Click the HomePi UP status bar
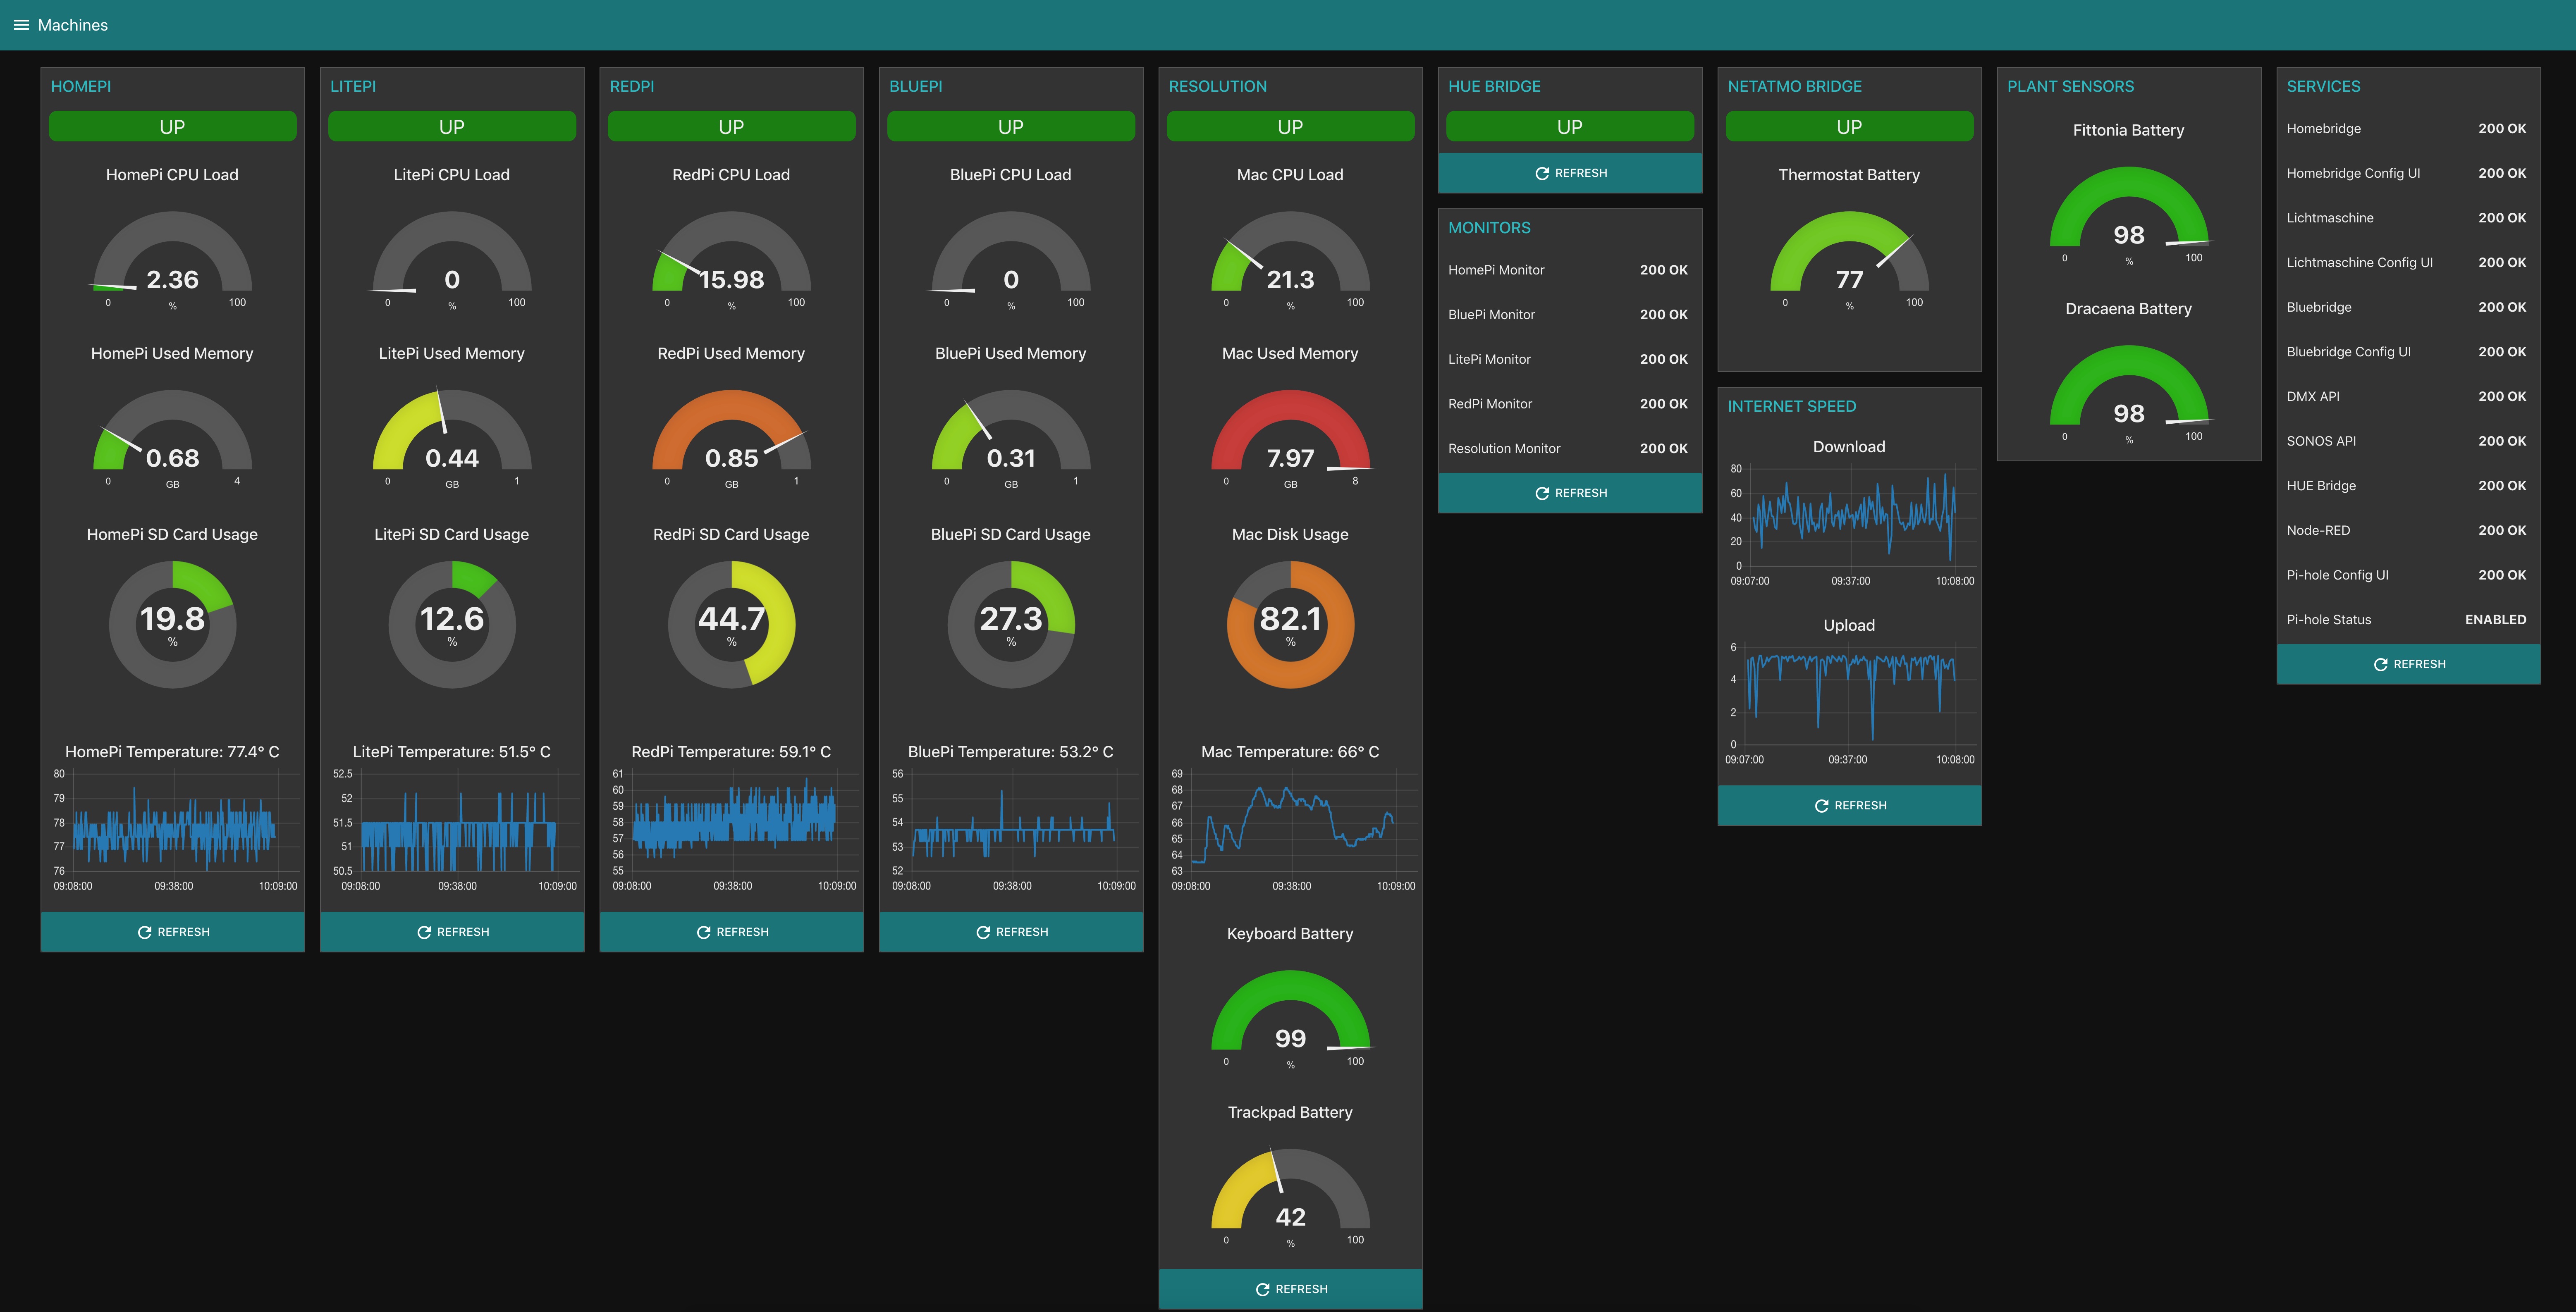The height and width of the screenshot is (1312, 2576). point(172,127)
